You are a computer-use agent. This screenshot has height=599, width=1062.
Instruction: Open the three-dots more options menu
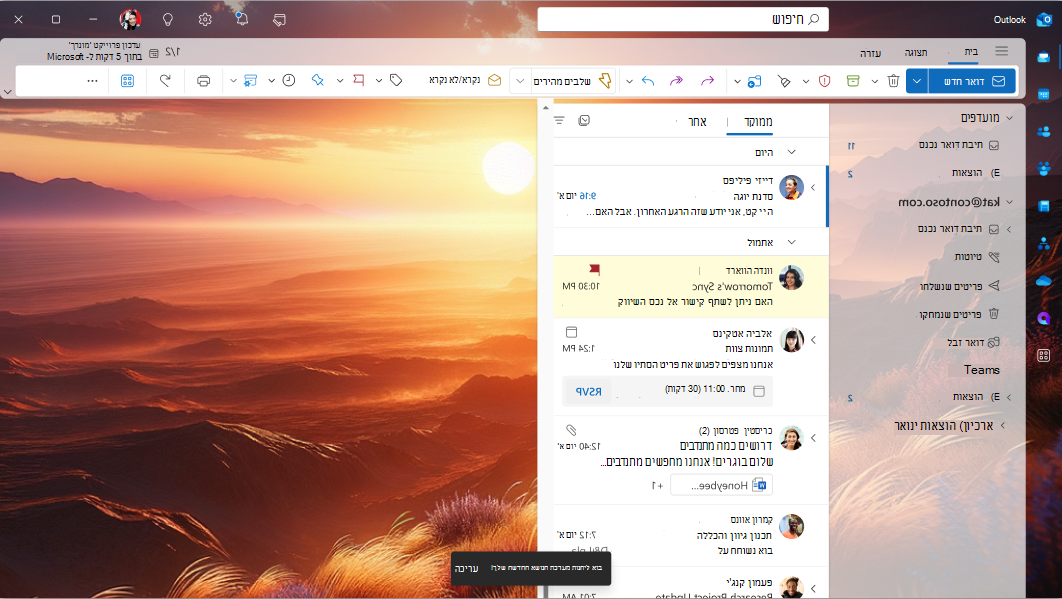(92, 81)
